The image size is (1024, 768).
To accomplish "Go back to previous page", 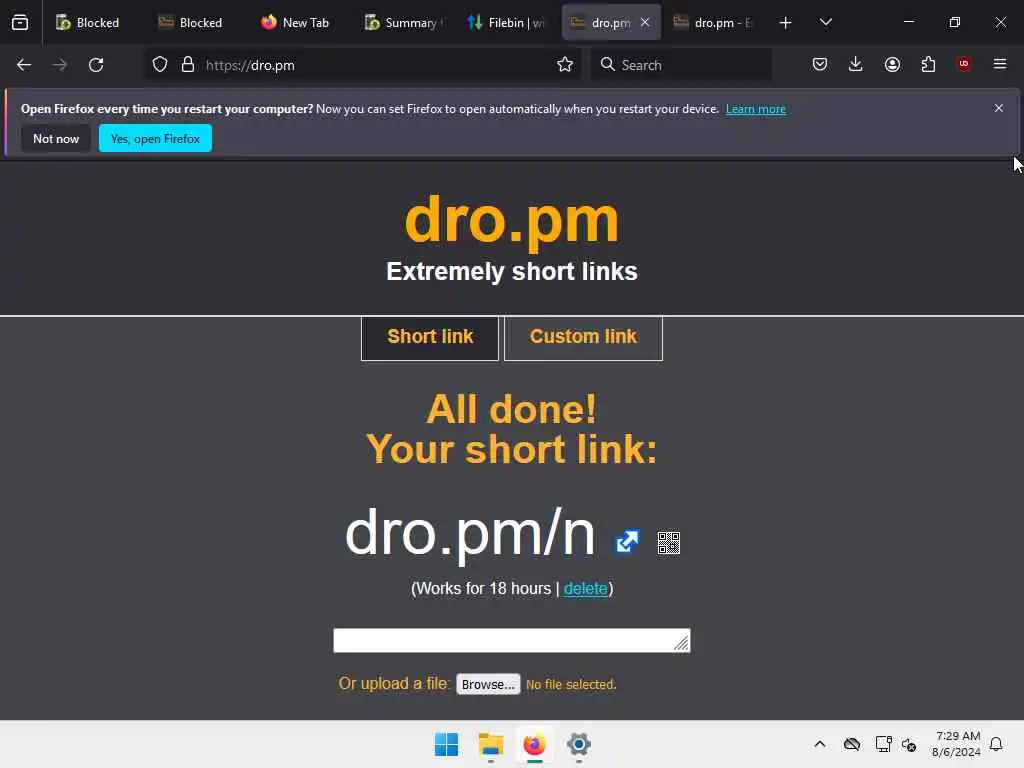I will point(24,65).
